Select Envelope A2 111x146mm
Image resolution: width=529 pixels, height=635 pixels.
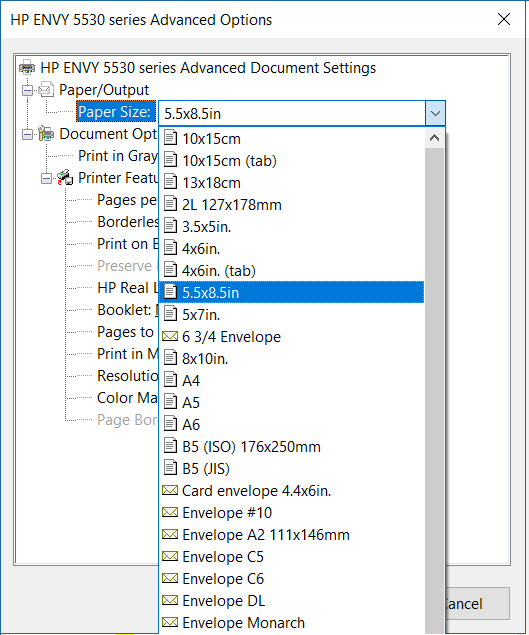[x=292, y=535]
